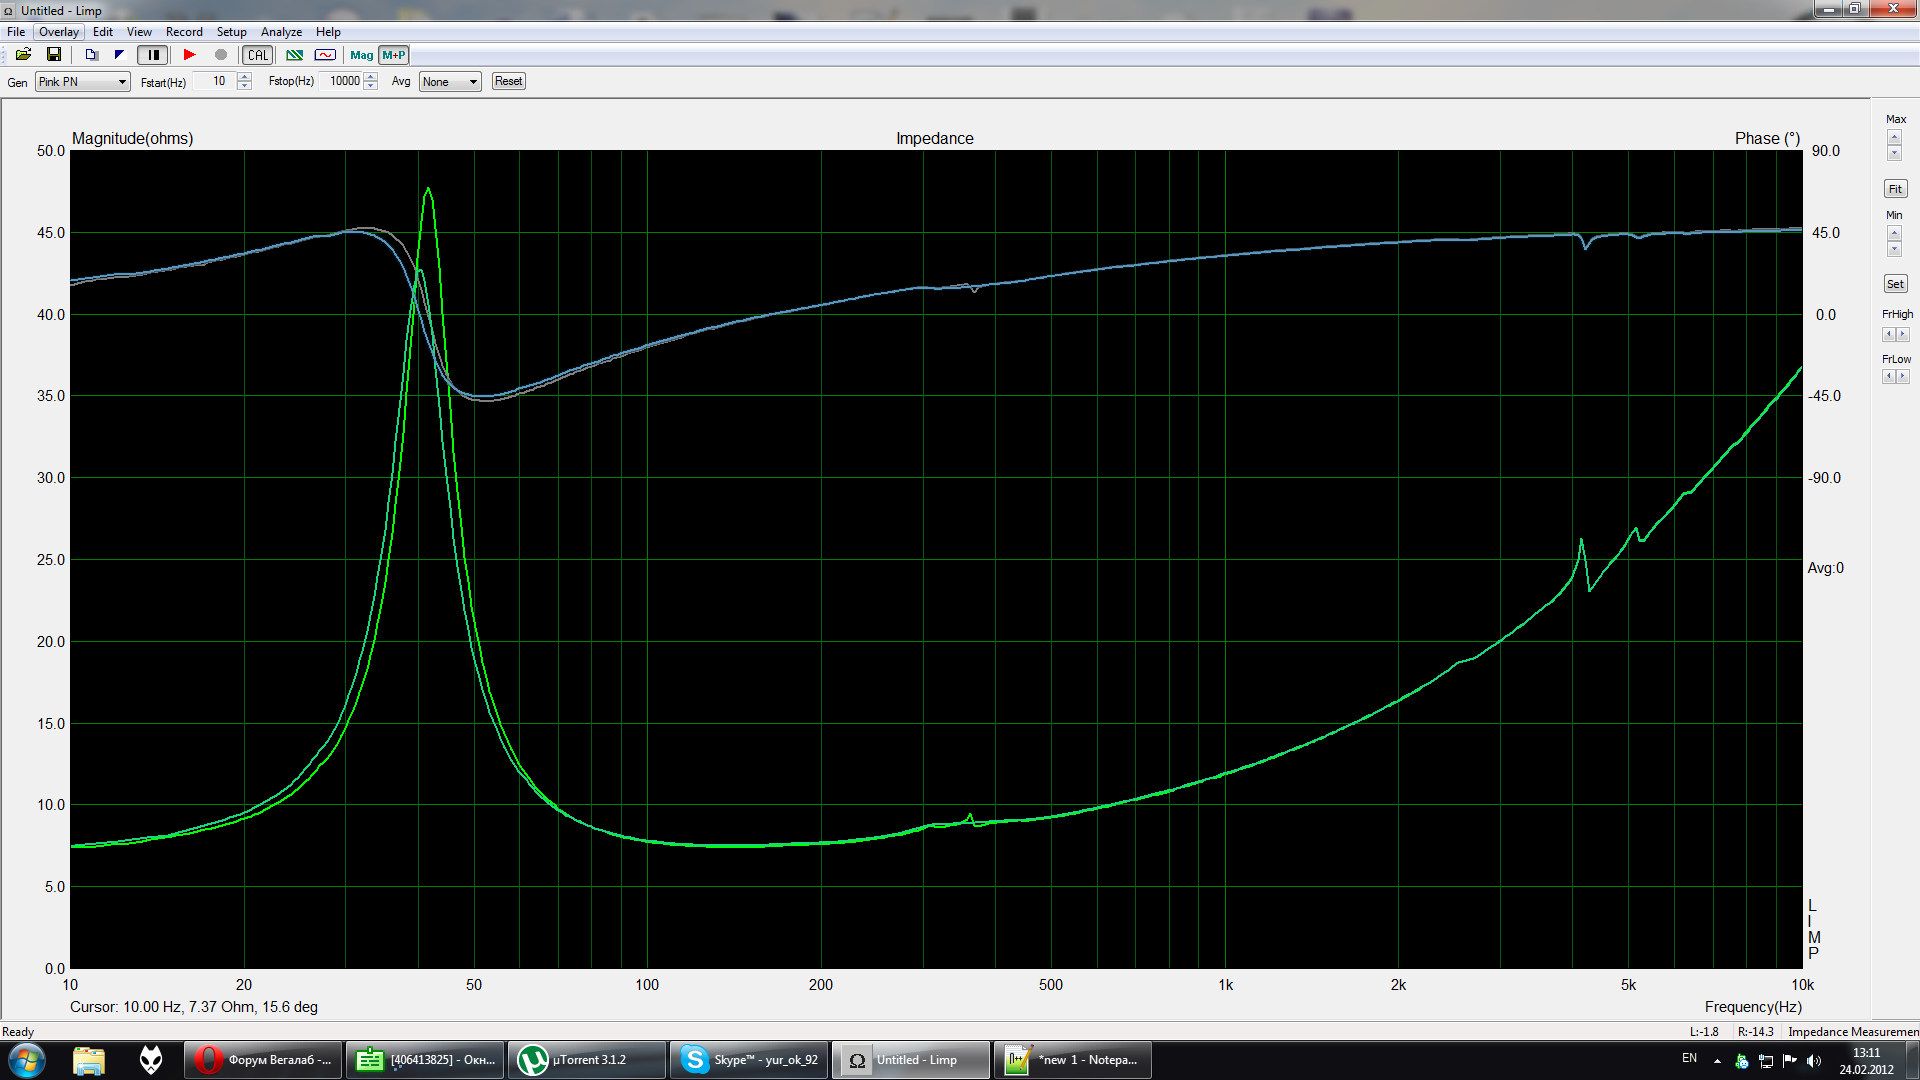Image resolution: width=1920 pixels, height=1080 pixels.
Task: Toggle the M+P magnitude and phase view
Action: [394, 55]
